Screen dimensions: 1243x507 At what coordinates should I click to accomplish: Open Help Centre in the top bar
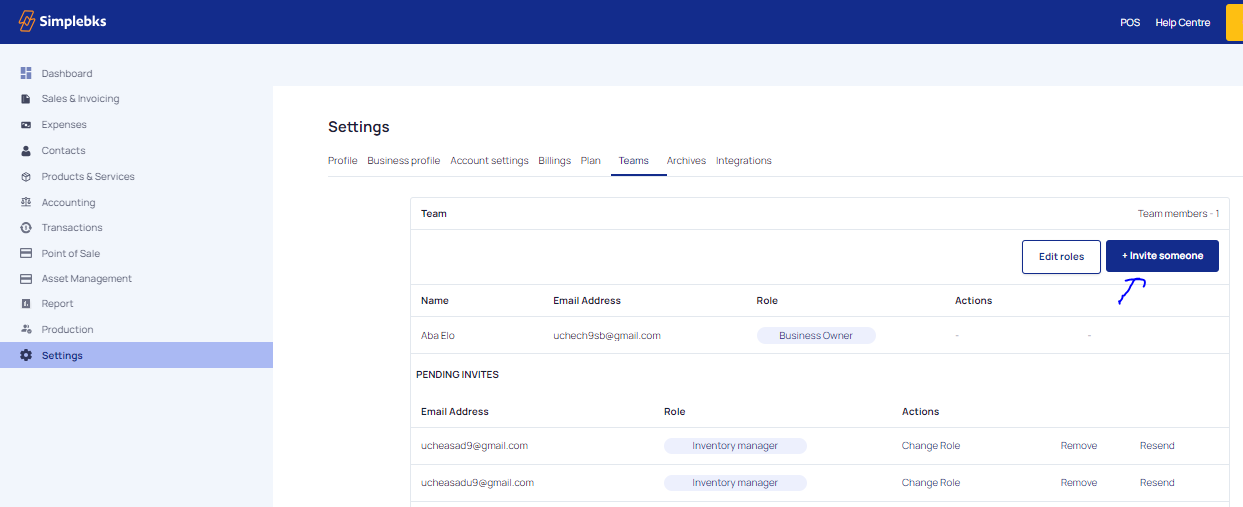point(1182,23)
